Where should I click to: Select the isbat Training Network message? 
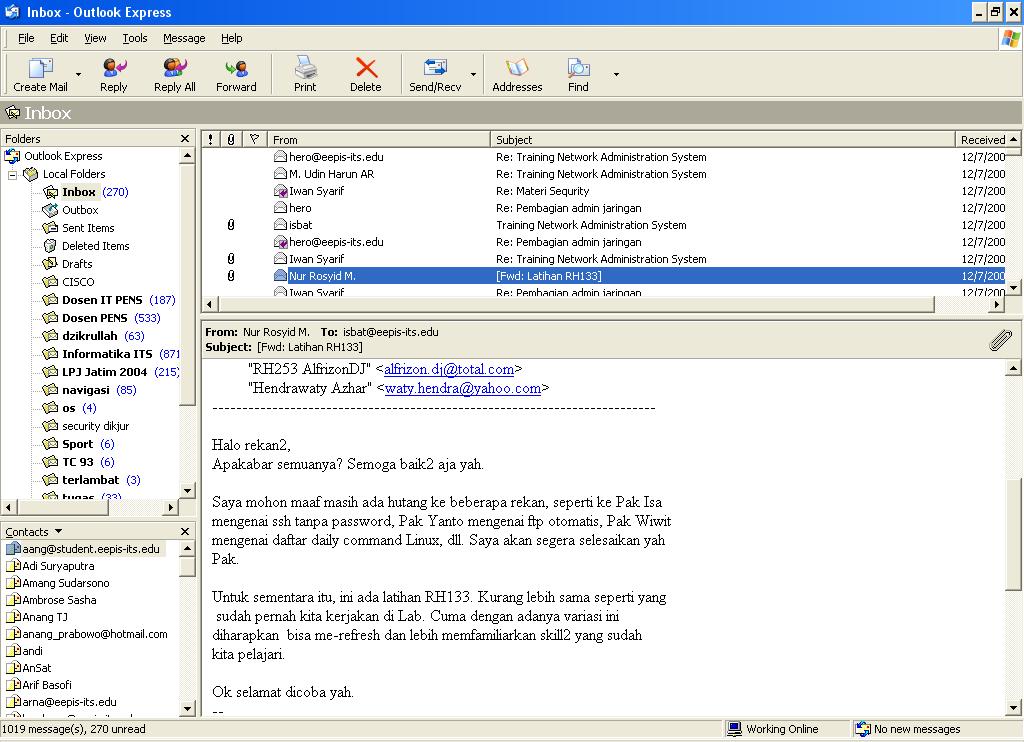point(604,225)
